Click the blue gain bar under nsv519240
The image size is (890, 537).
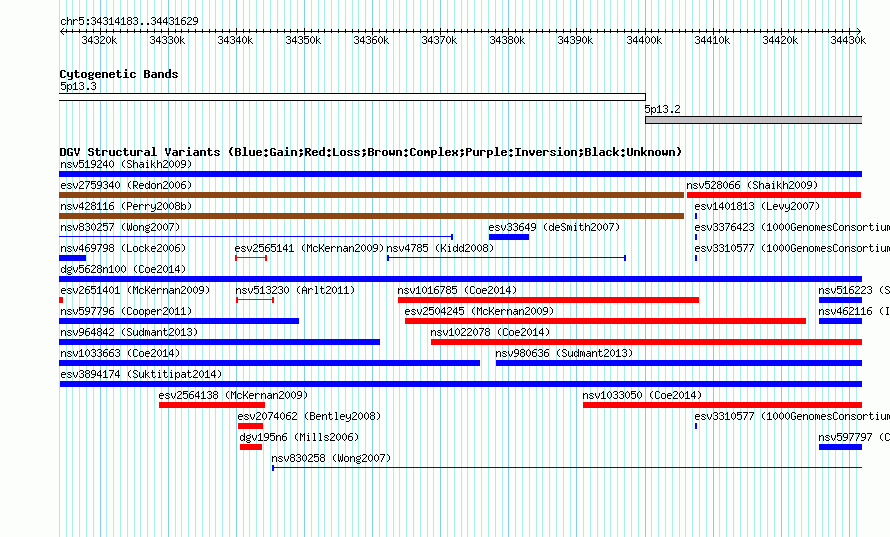coord(460,174)
